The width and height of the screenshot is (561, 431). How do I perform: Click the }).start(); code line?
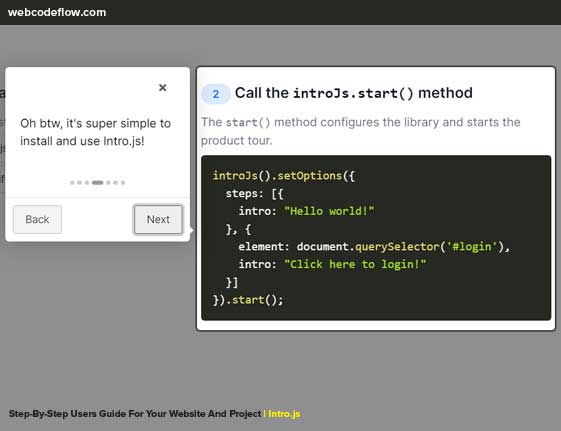pos(248,300)
